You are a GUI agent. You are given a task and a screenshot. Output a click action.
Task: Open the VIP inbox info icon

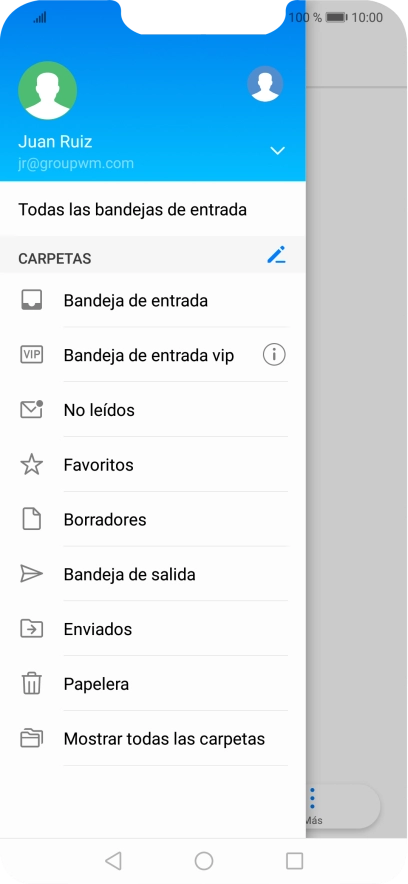point(274,355)
